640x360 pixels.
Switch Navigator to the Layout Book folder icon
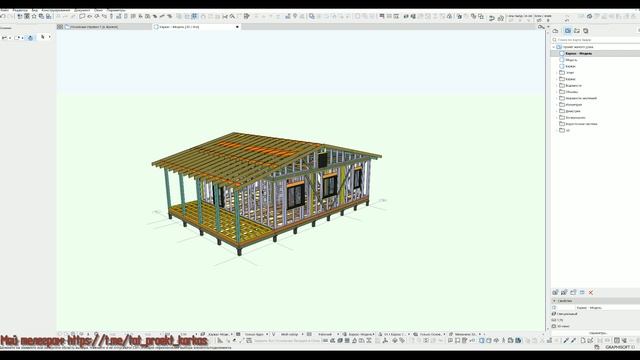tap(577, 31)
